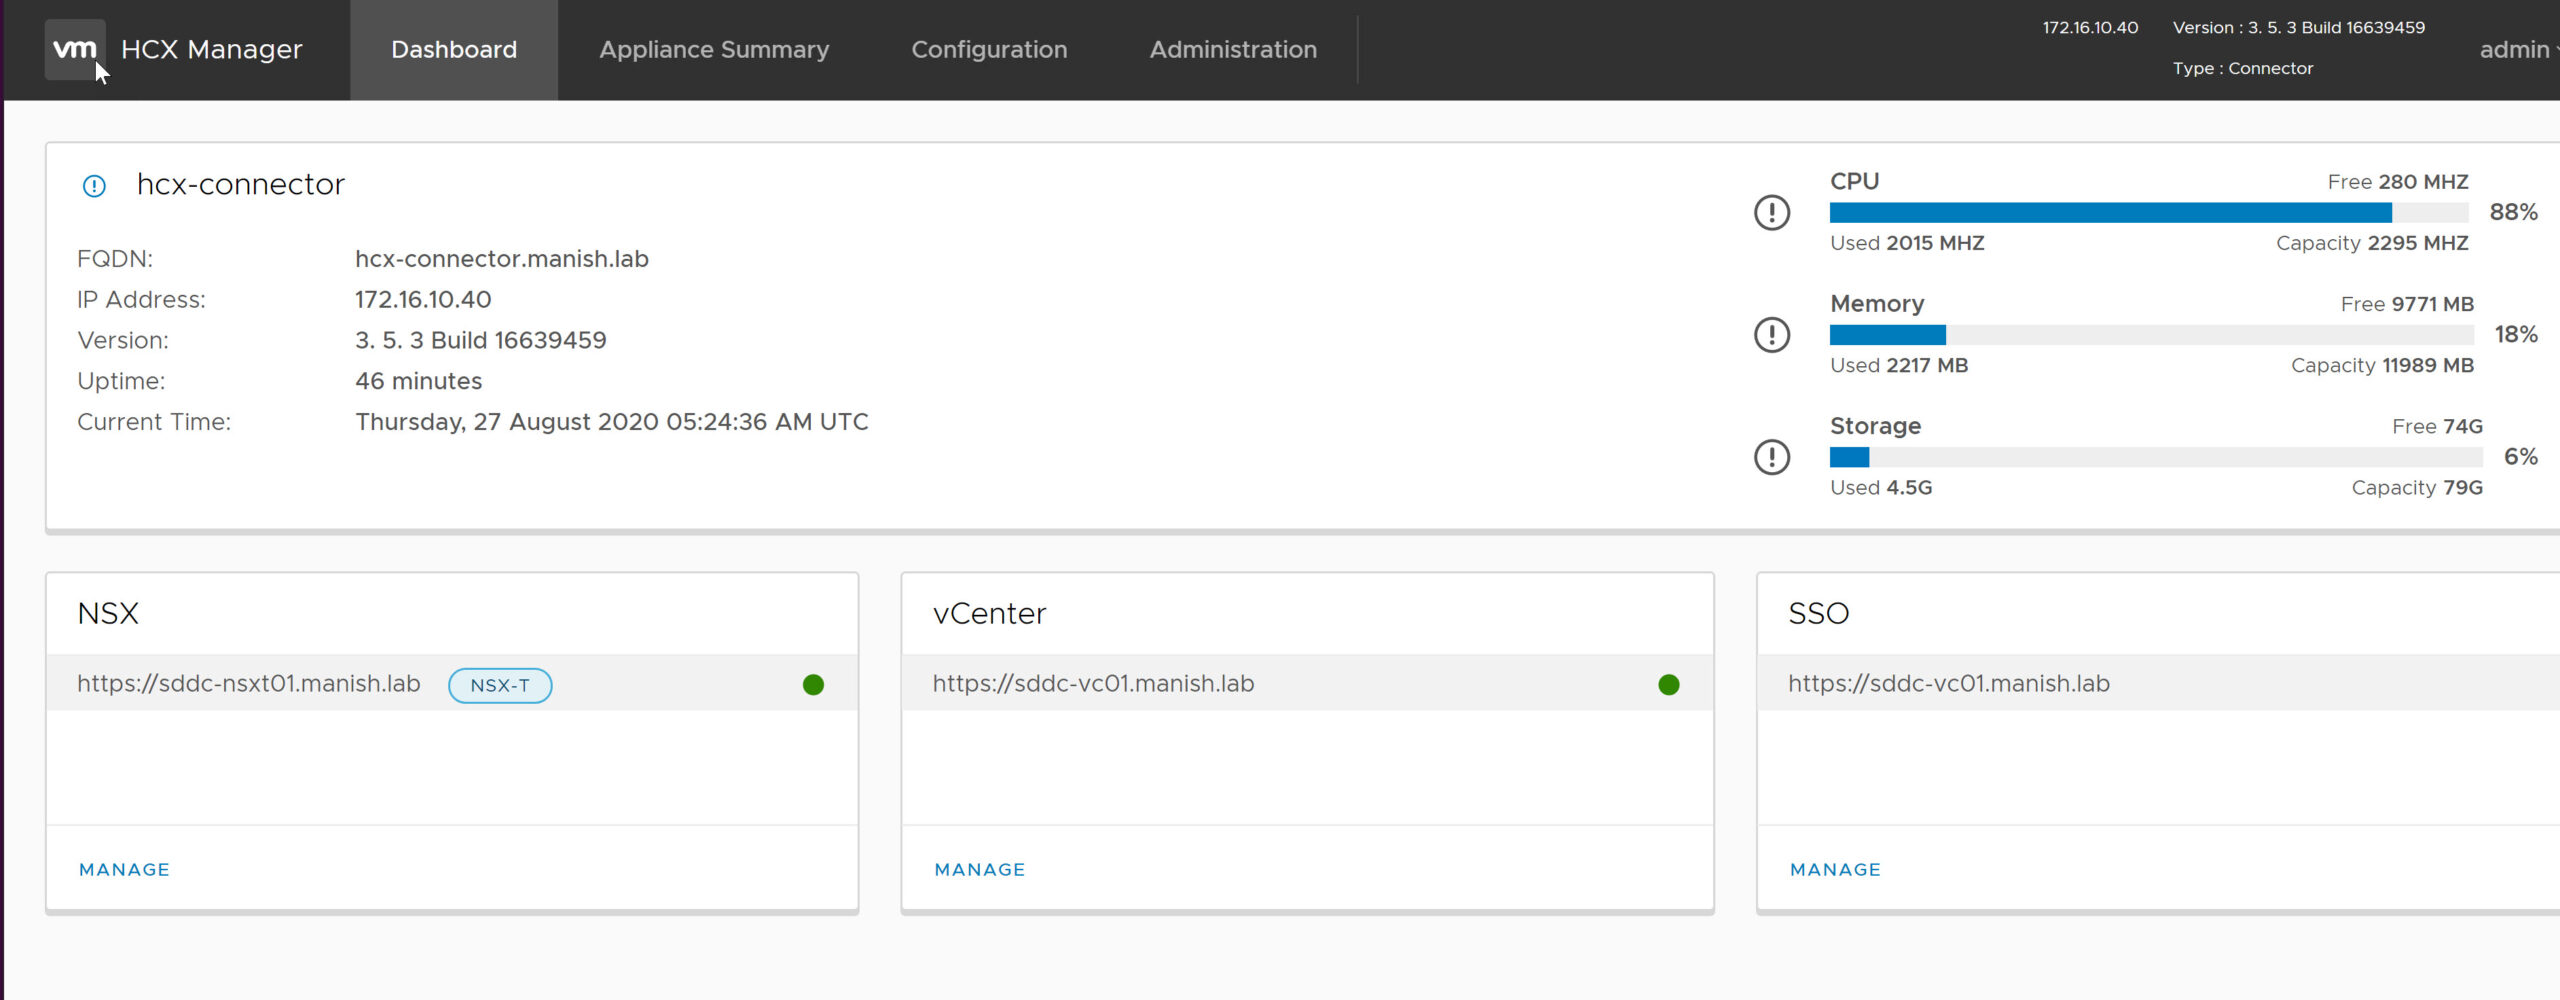Switch to the Dashboard tab

point(454,50)
